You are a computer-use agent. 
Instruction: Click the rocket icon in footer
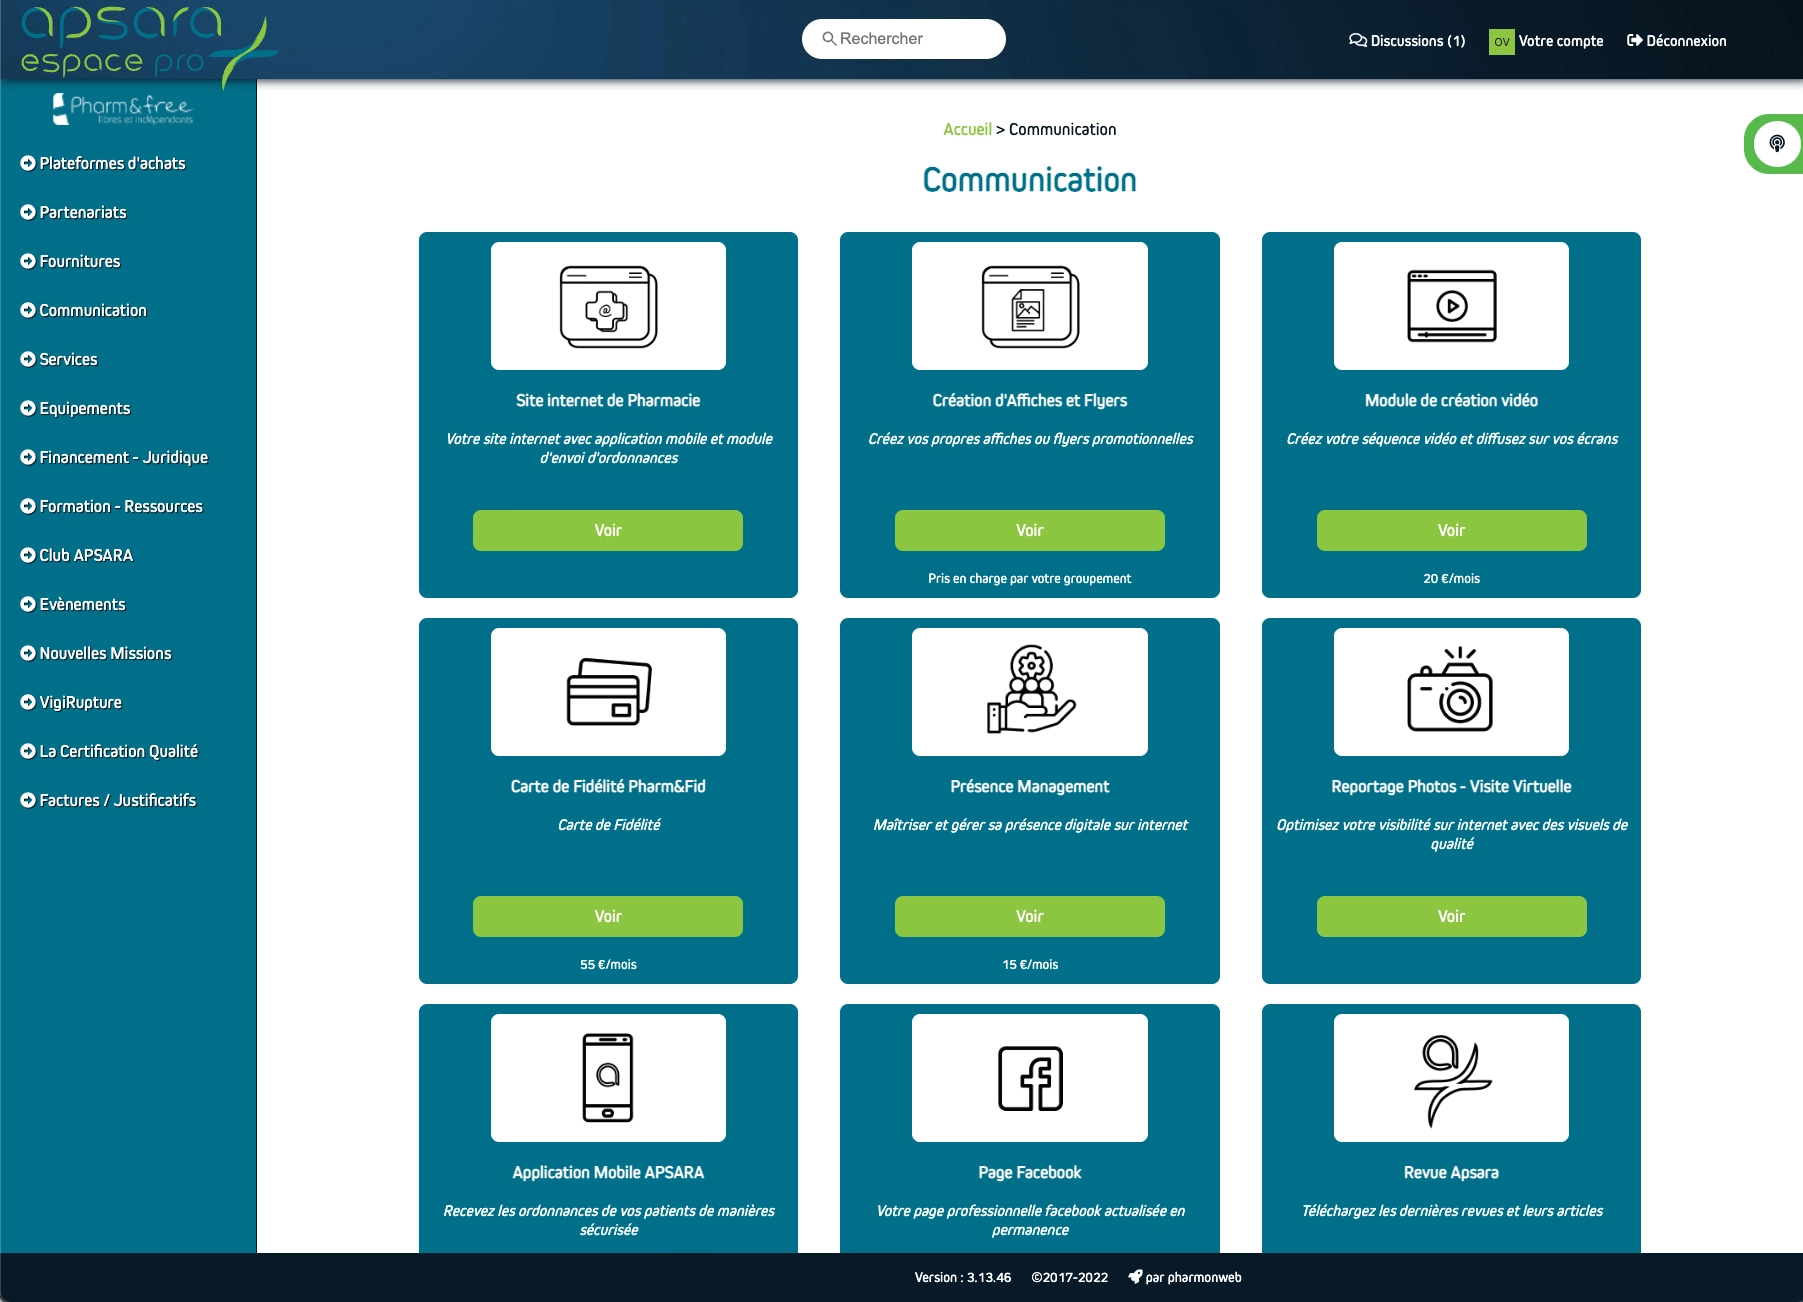[x=1135, y=1277]
